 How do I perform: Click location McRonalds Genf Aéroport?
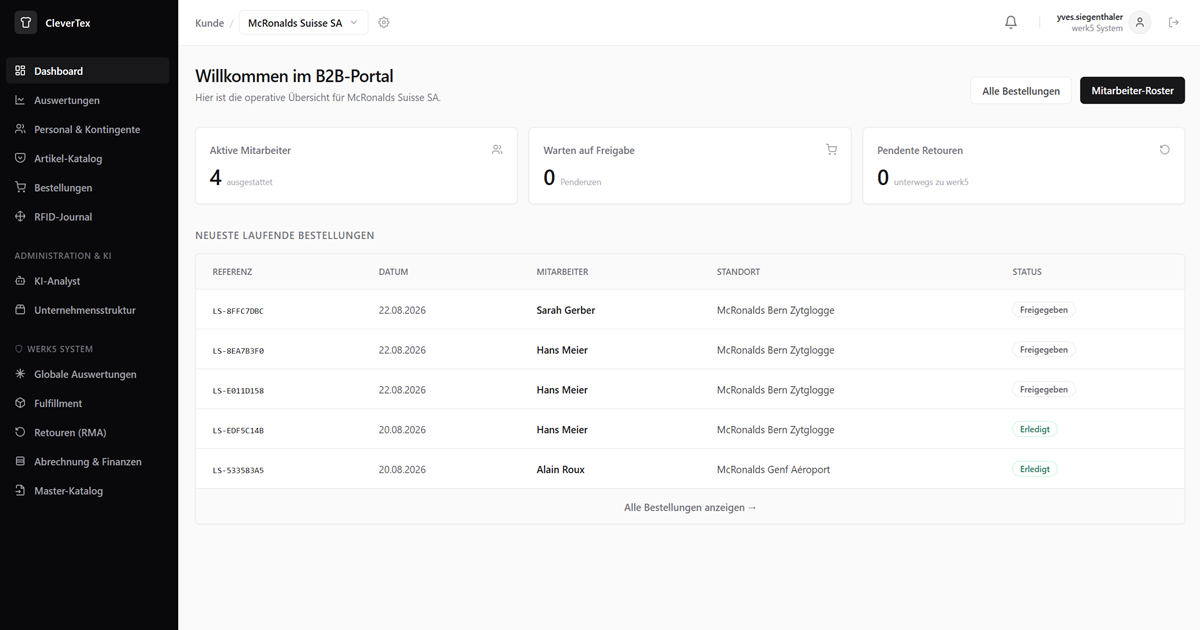point(773,469)
